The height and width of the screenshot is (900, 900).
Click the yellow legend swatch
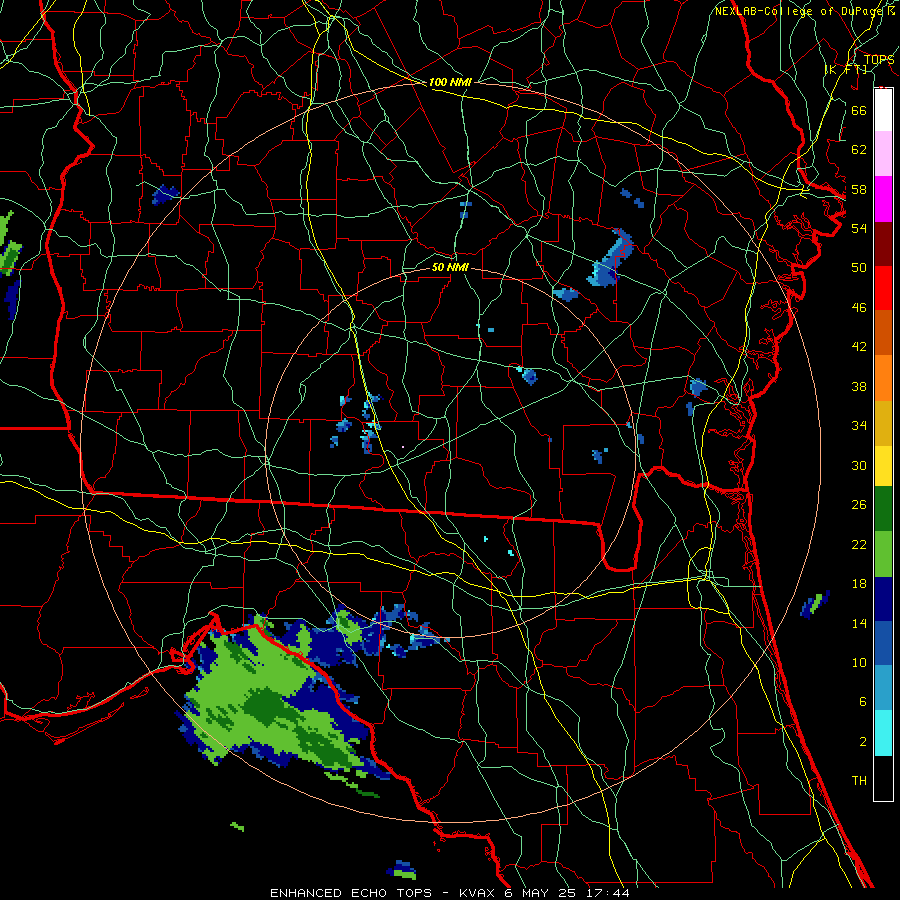[x=883, y=466]
